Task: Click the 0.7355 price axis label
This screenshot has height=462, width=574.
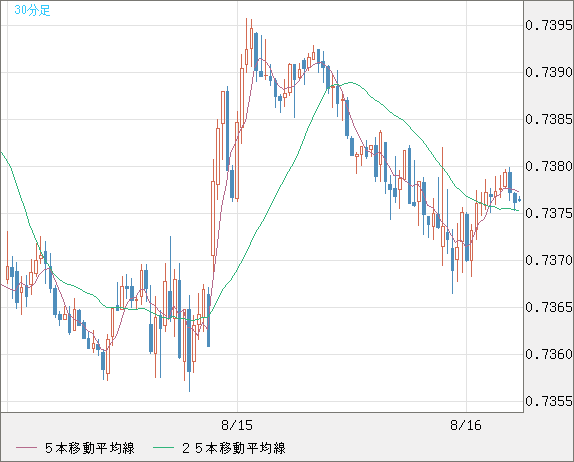Action: (549, 401)
